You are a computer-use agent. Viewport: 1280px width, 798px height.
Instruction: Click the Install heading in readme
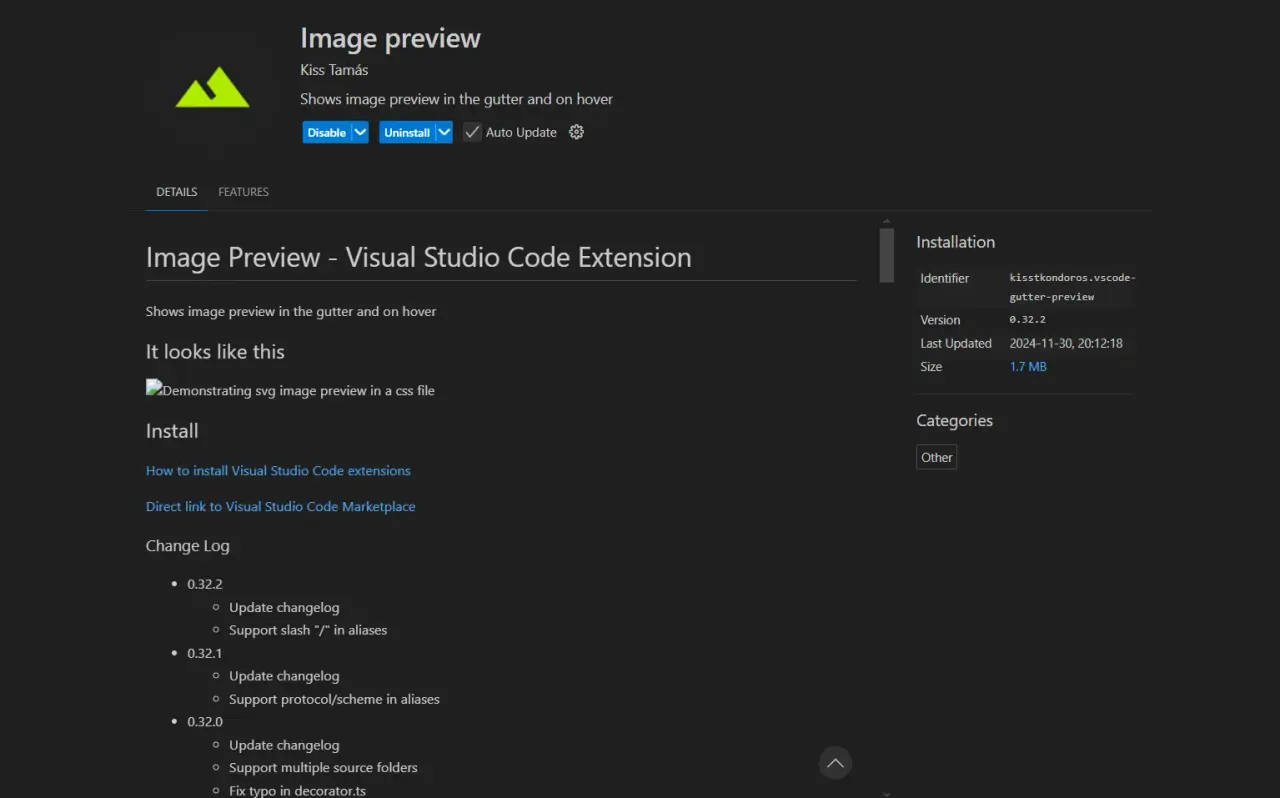click(172, 431)
